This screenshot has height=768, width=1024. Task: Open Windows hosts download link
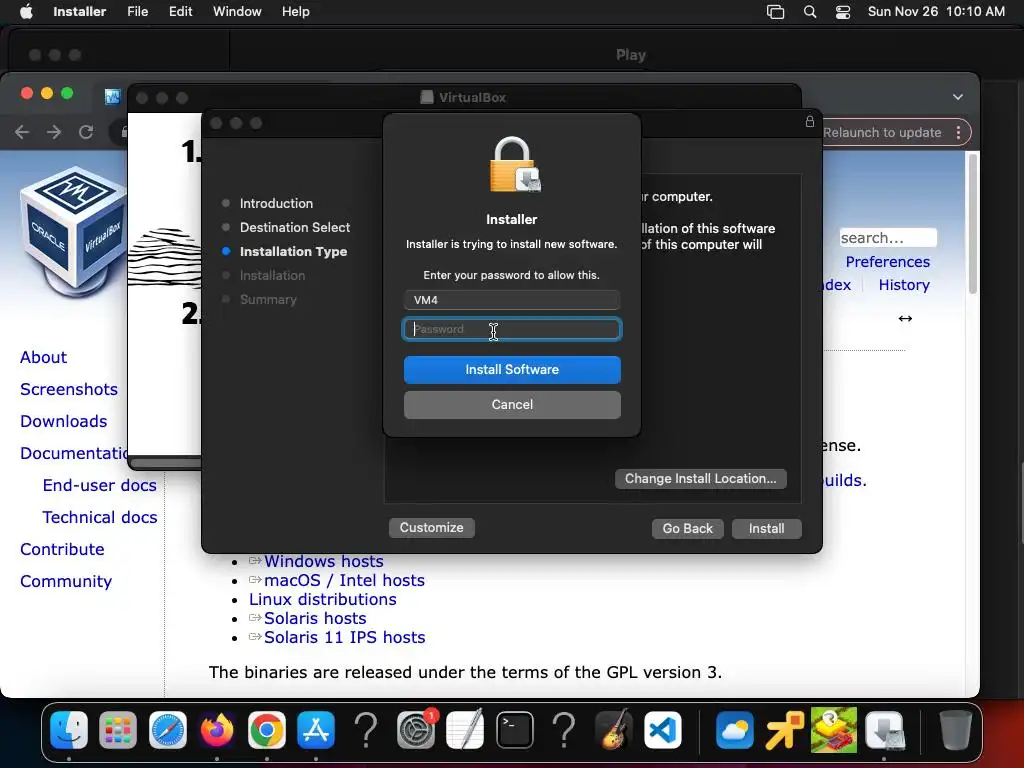[323, 562]
